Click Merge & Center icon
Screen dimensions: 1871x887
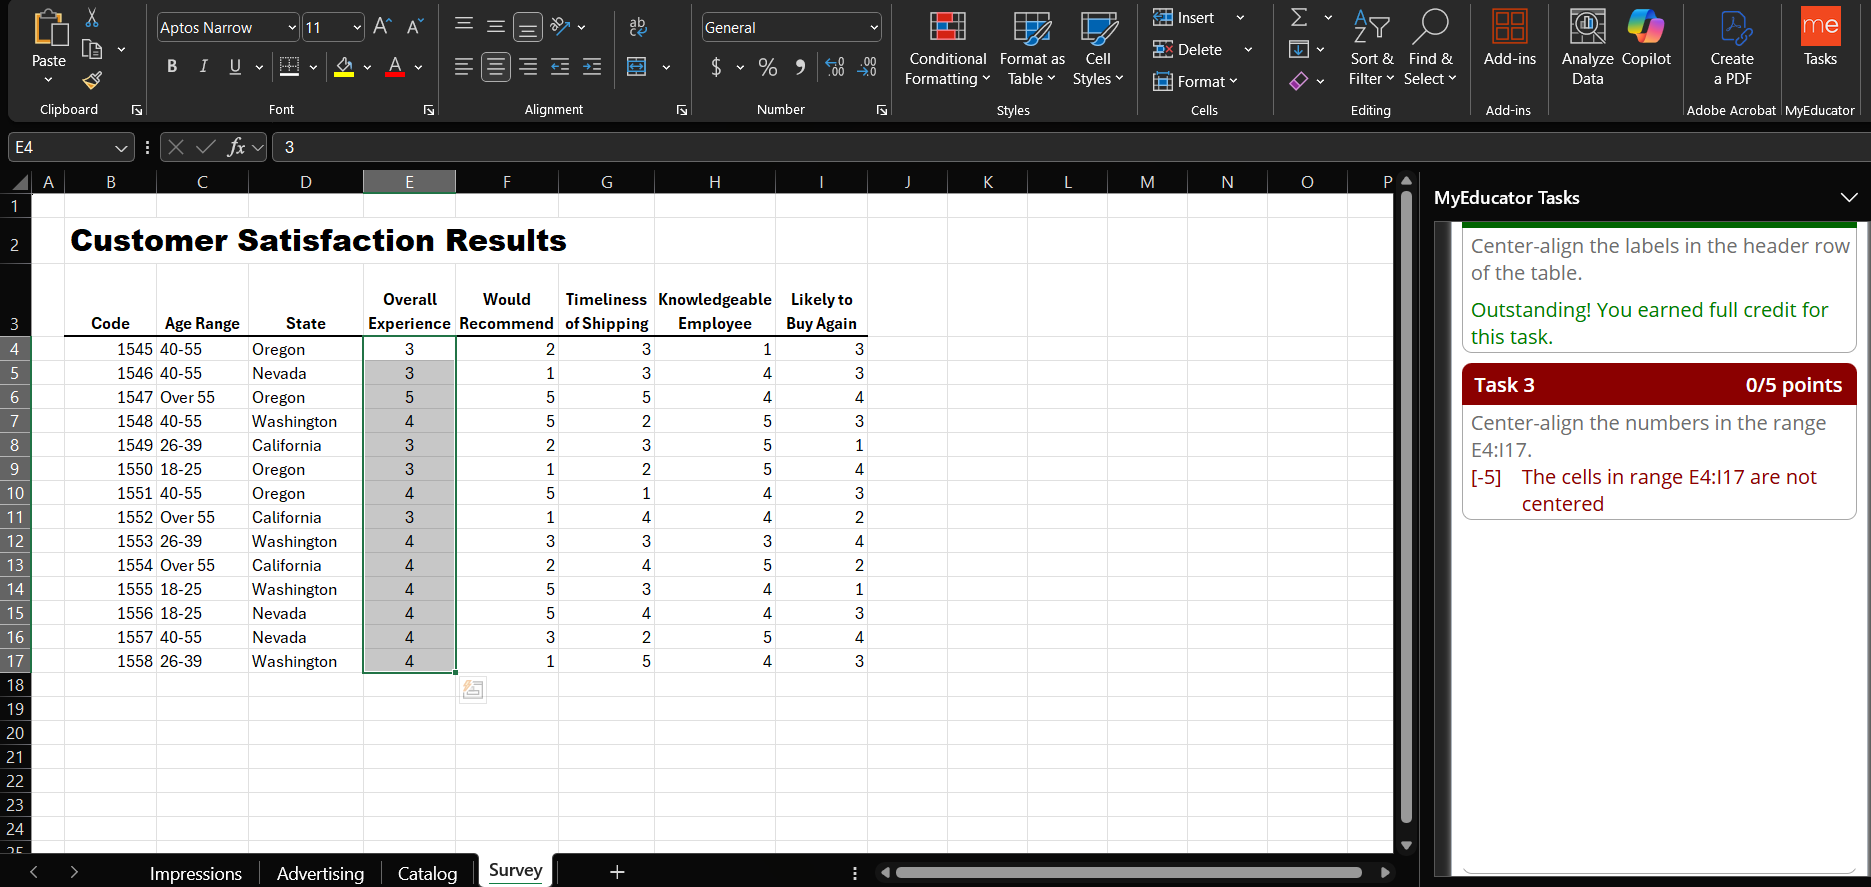pos(637,67)
